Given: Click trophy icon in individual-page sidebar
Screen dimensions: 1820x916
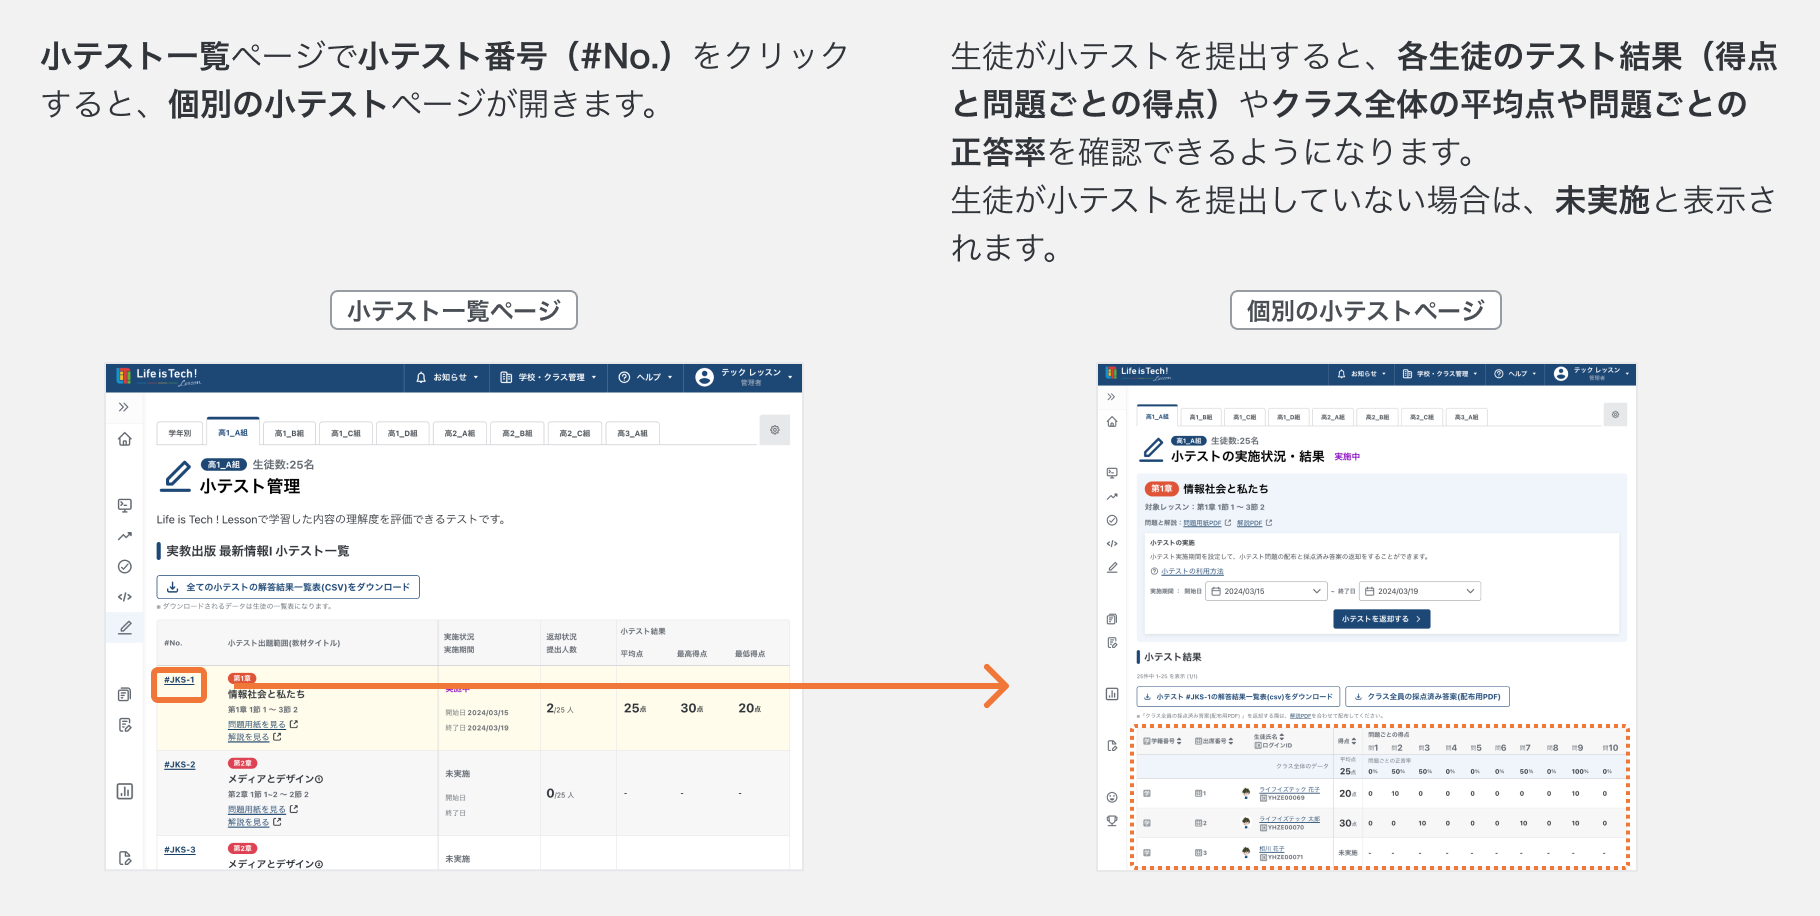Looking at the screenshot, I should 1112,821.
